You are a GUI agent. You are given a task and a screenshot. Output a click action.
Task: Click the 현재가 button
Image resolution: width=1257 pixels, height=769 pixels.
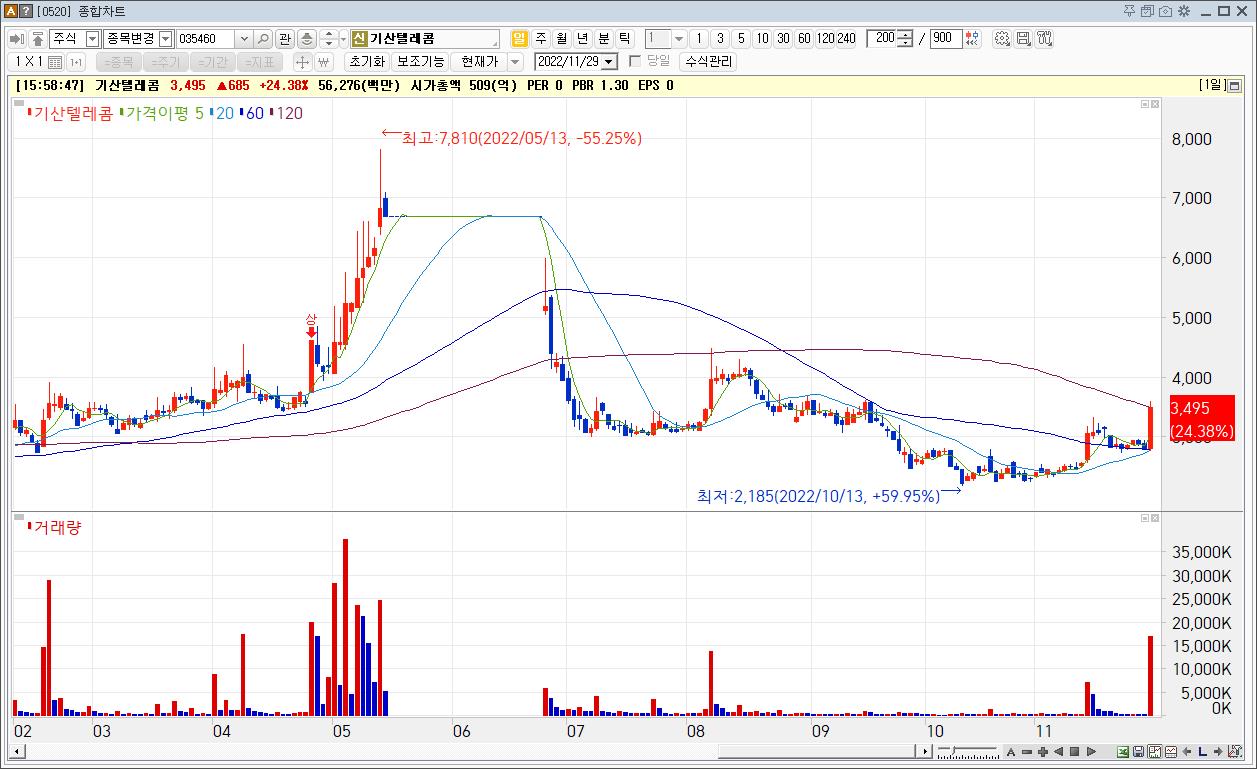click(479, 61)
